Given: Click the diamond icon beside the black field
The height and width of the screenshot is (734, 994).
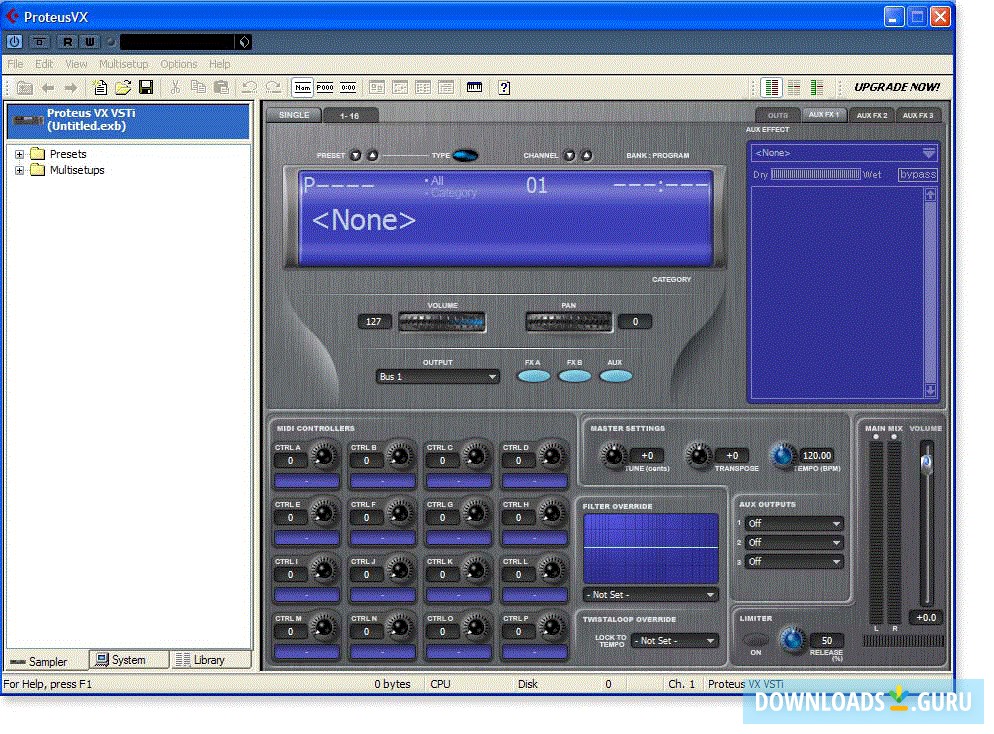Looking at the screenshot, I should [x=244, y=42].
